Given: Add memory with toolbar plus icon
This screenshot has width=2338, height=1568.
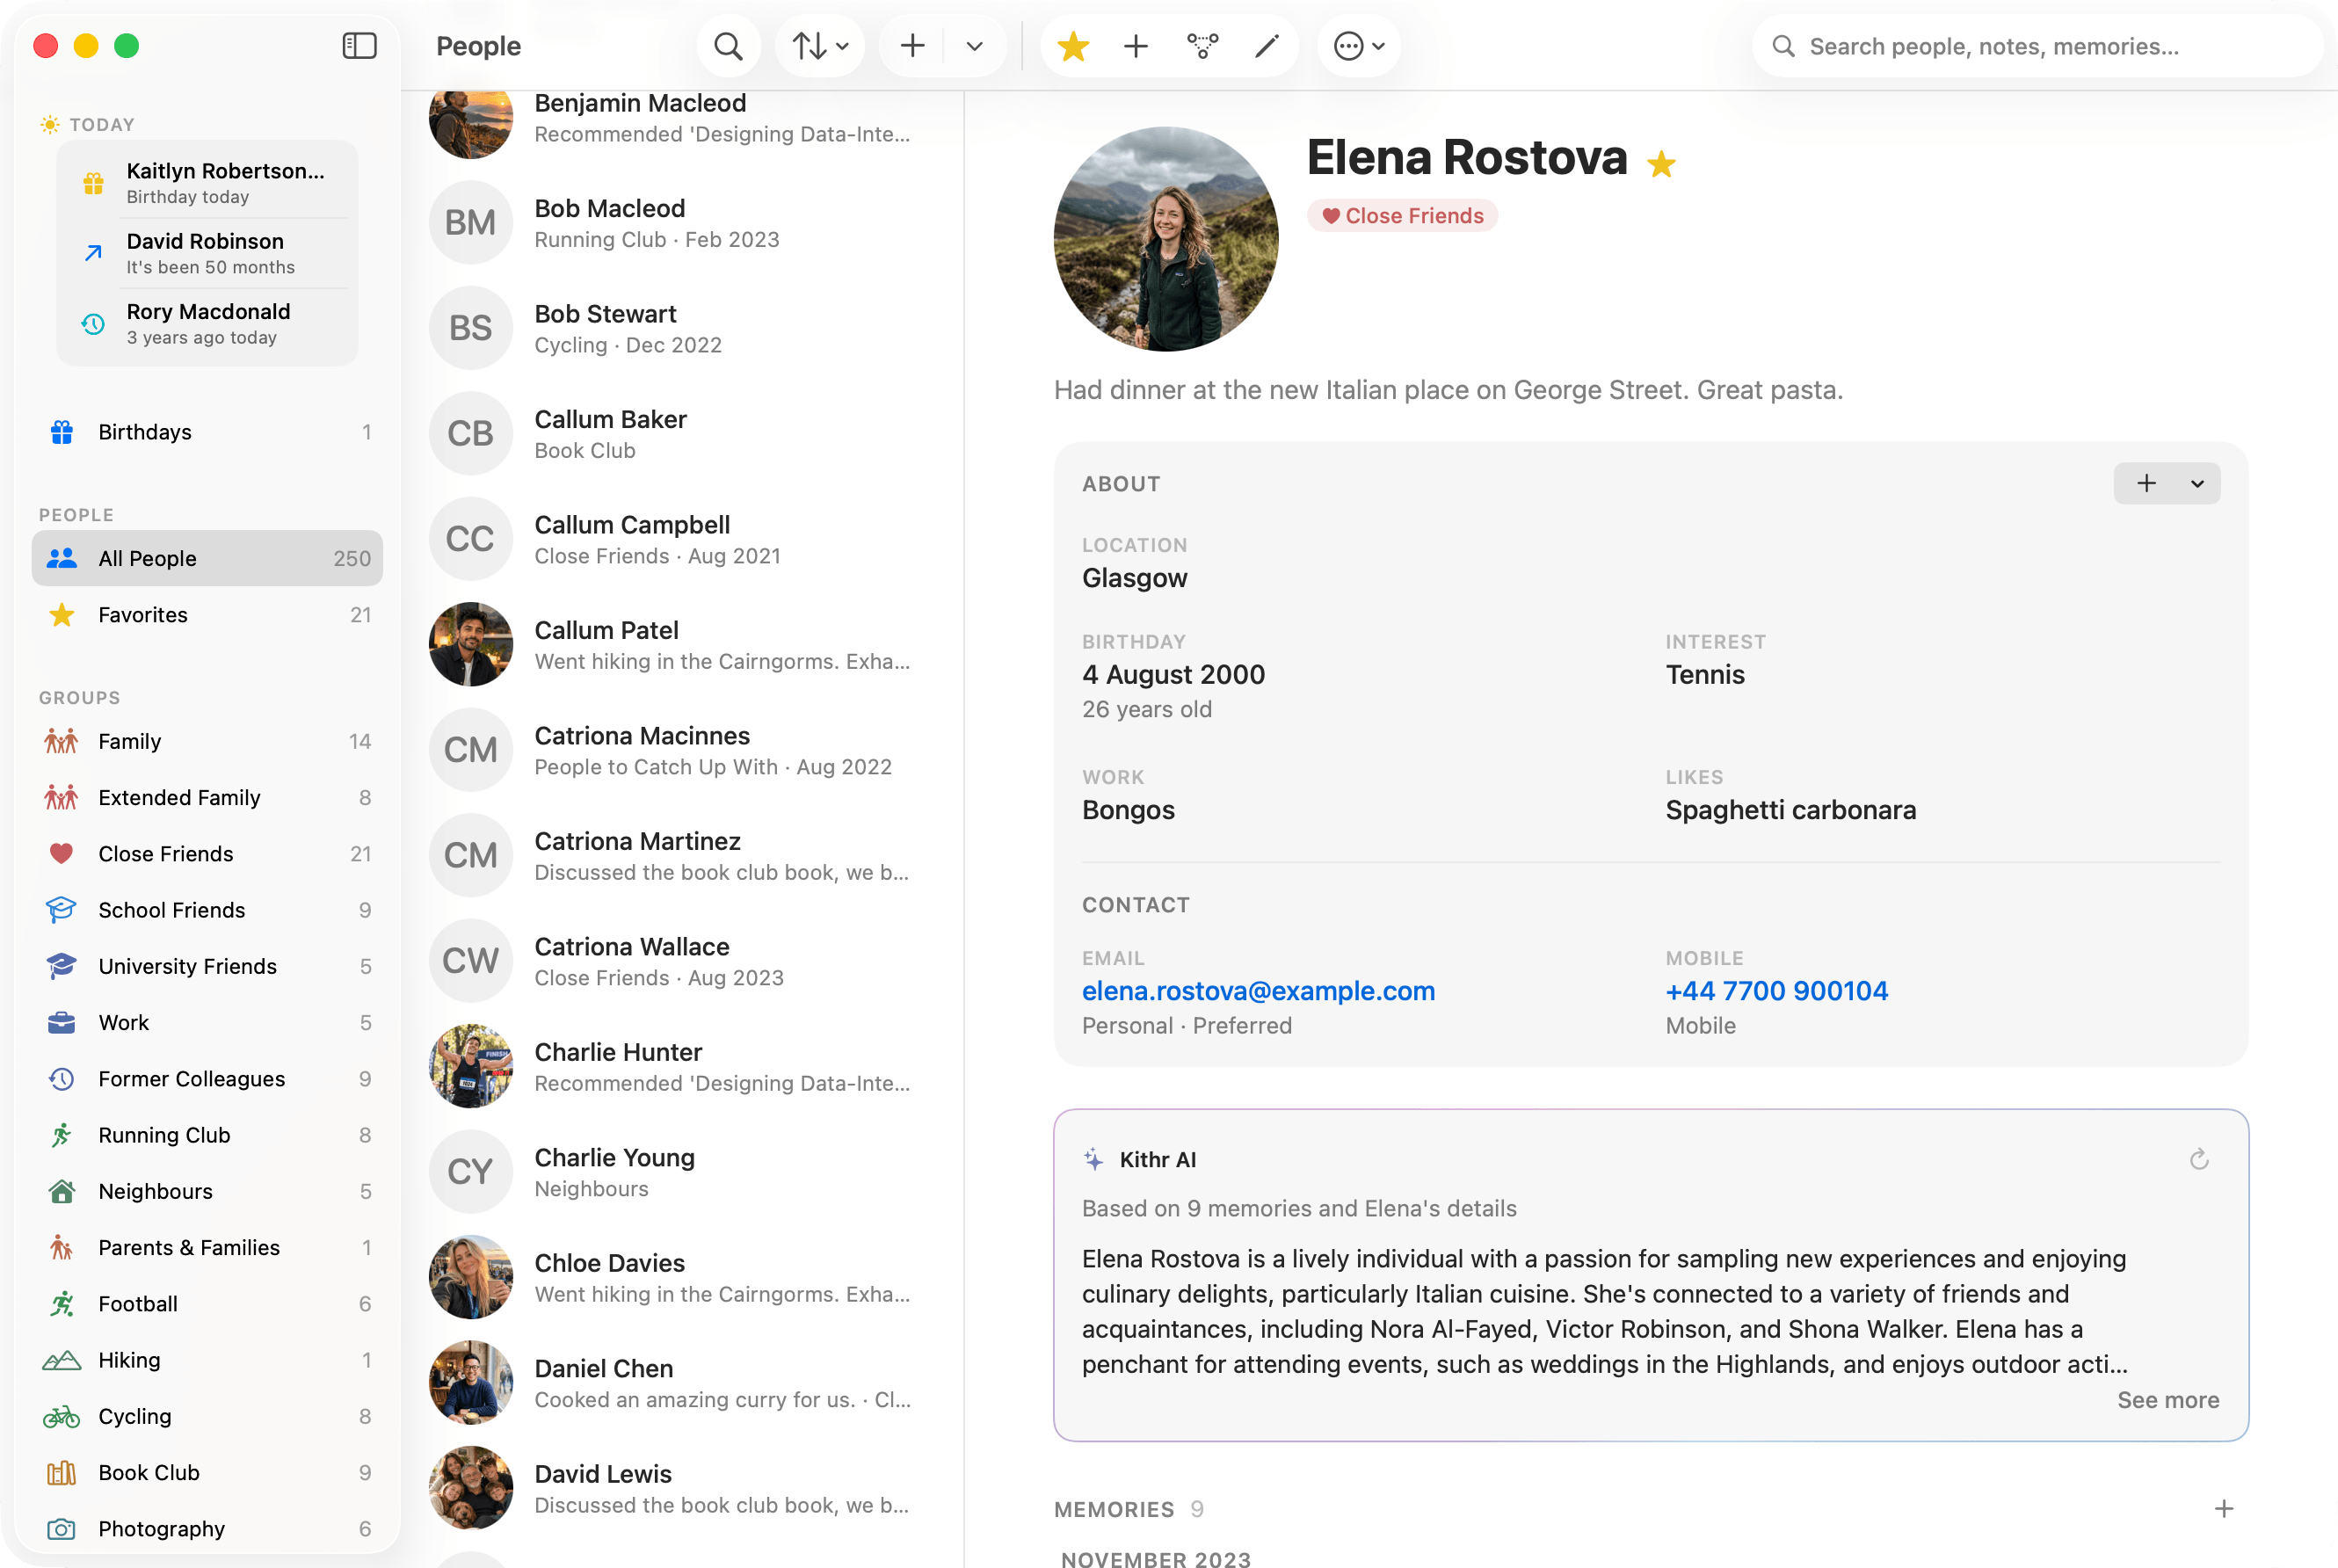Looking at the screenshot, I should 1136,46.
